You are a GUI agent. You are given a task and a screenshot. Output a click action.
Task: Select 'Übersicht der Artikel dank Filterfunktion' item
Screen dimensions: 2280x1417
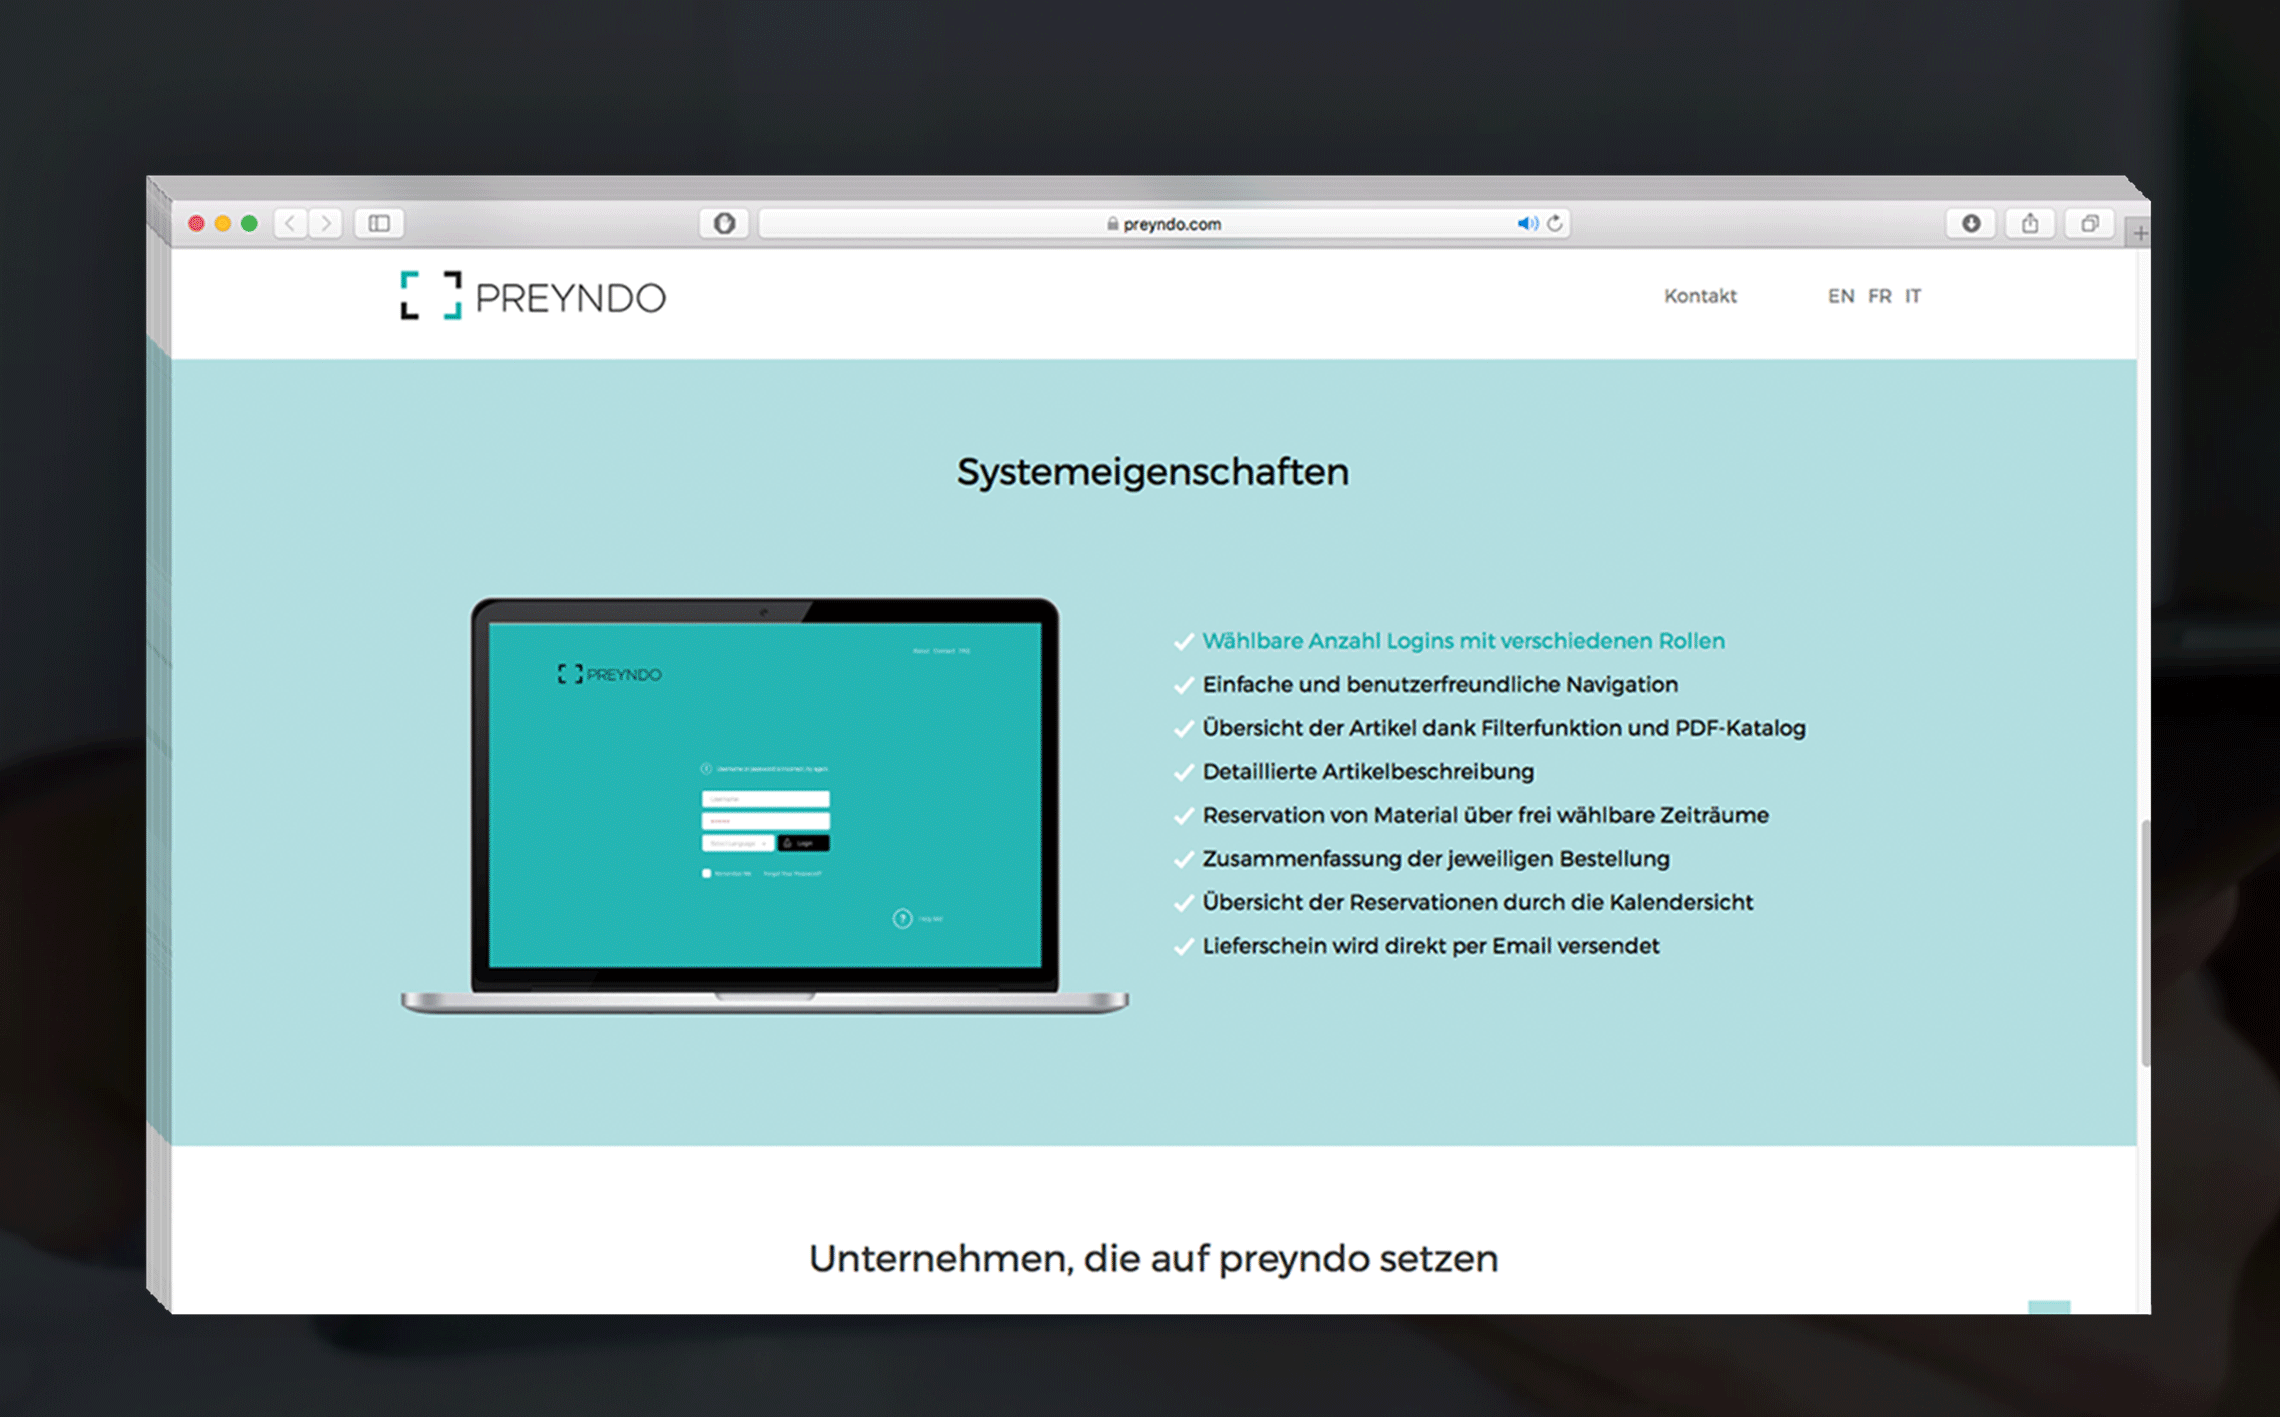pyautogui.click(x=1504, y=728)
